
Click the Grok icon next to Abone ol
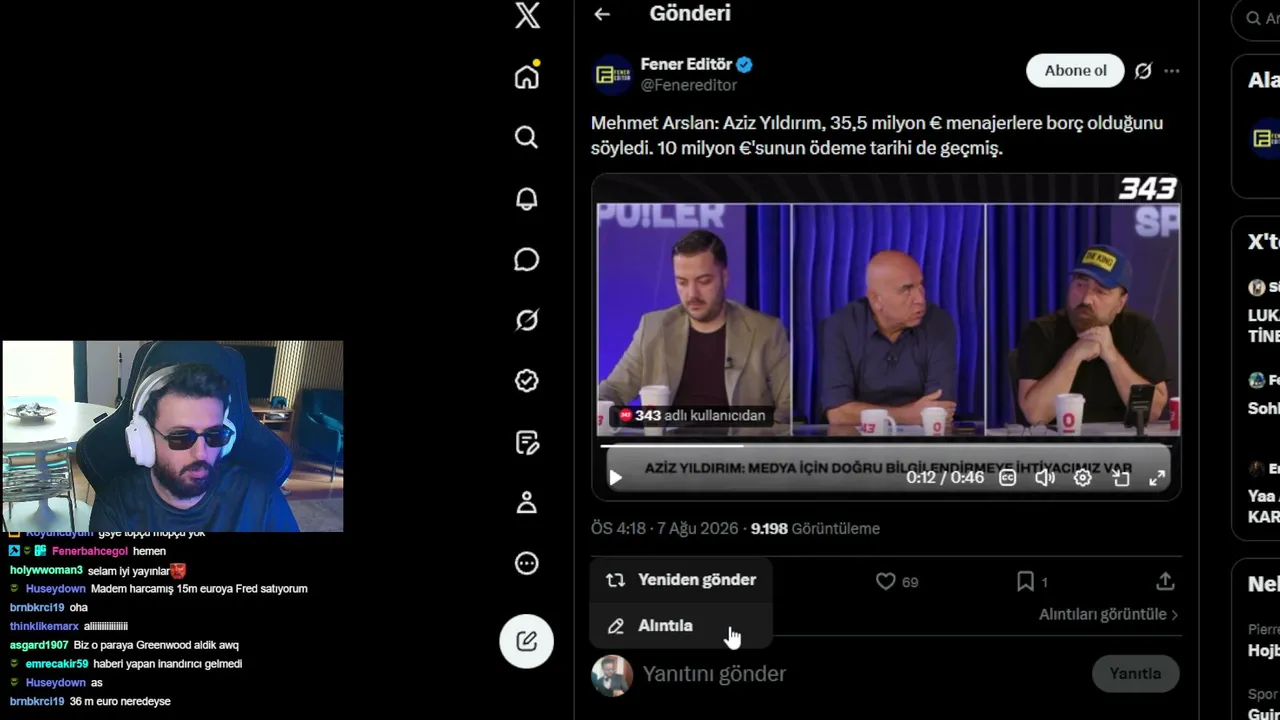pos(1143,71)
